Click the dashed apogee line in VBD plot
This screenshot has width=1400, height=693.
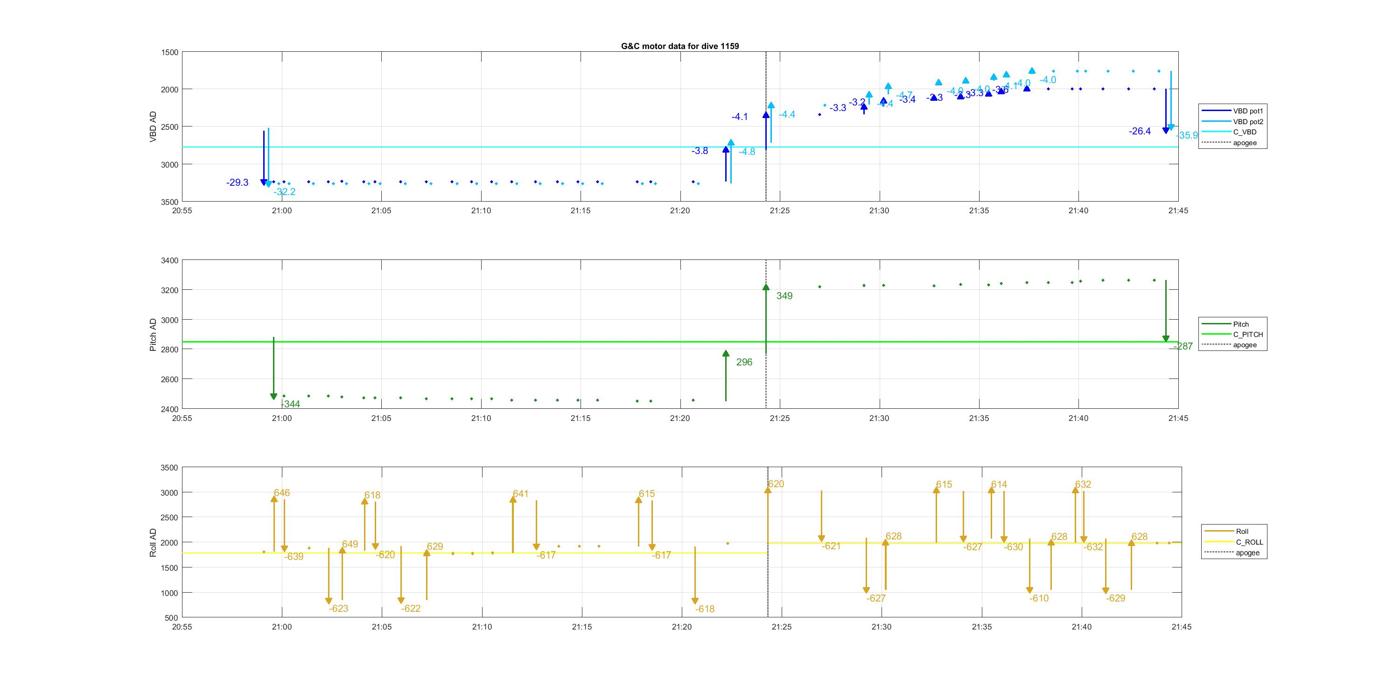click(x=766, y=127)
